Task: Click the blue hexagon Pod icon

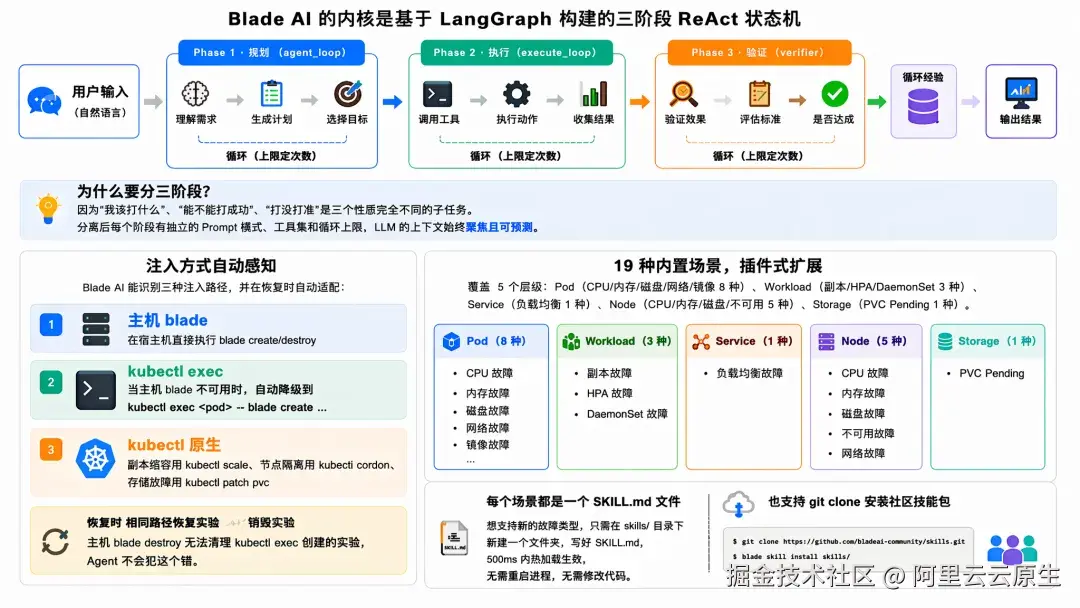Action: point(451,342)
